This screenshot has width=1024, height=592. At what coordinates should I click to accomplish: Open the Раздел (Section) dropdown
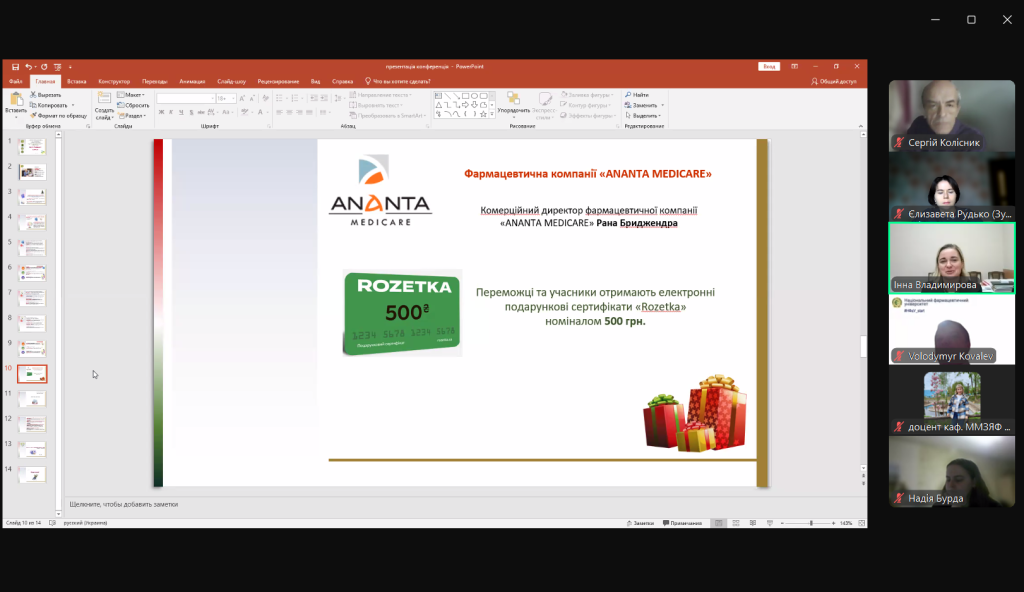tap(132, 116)
